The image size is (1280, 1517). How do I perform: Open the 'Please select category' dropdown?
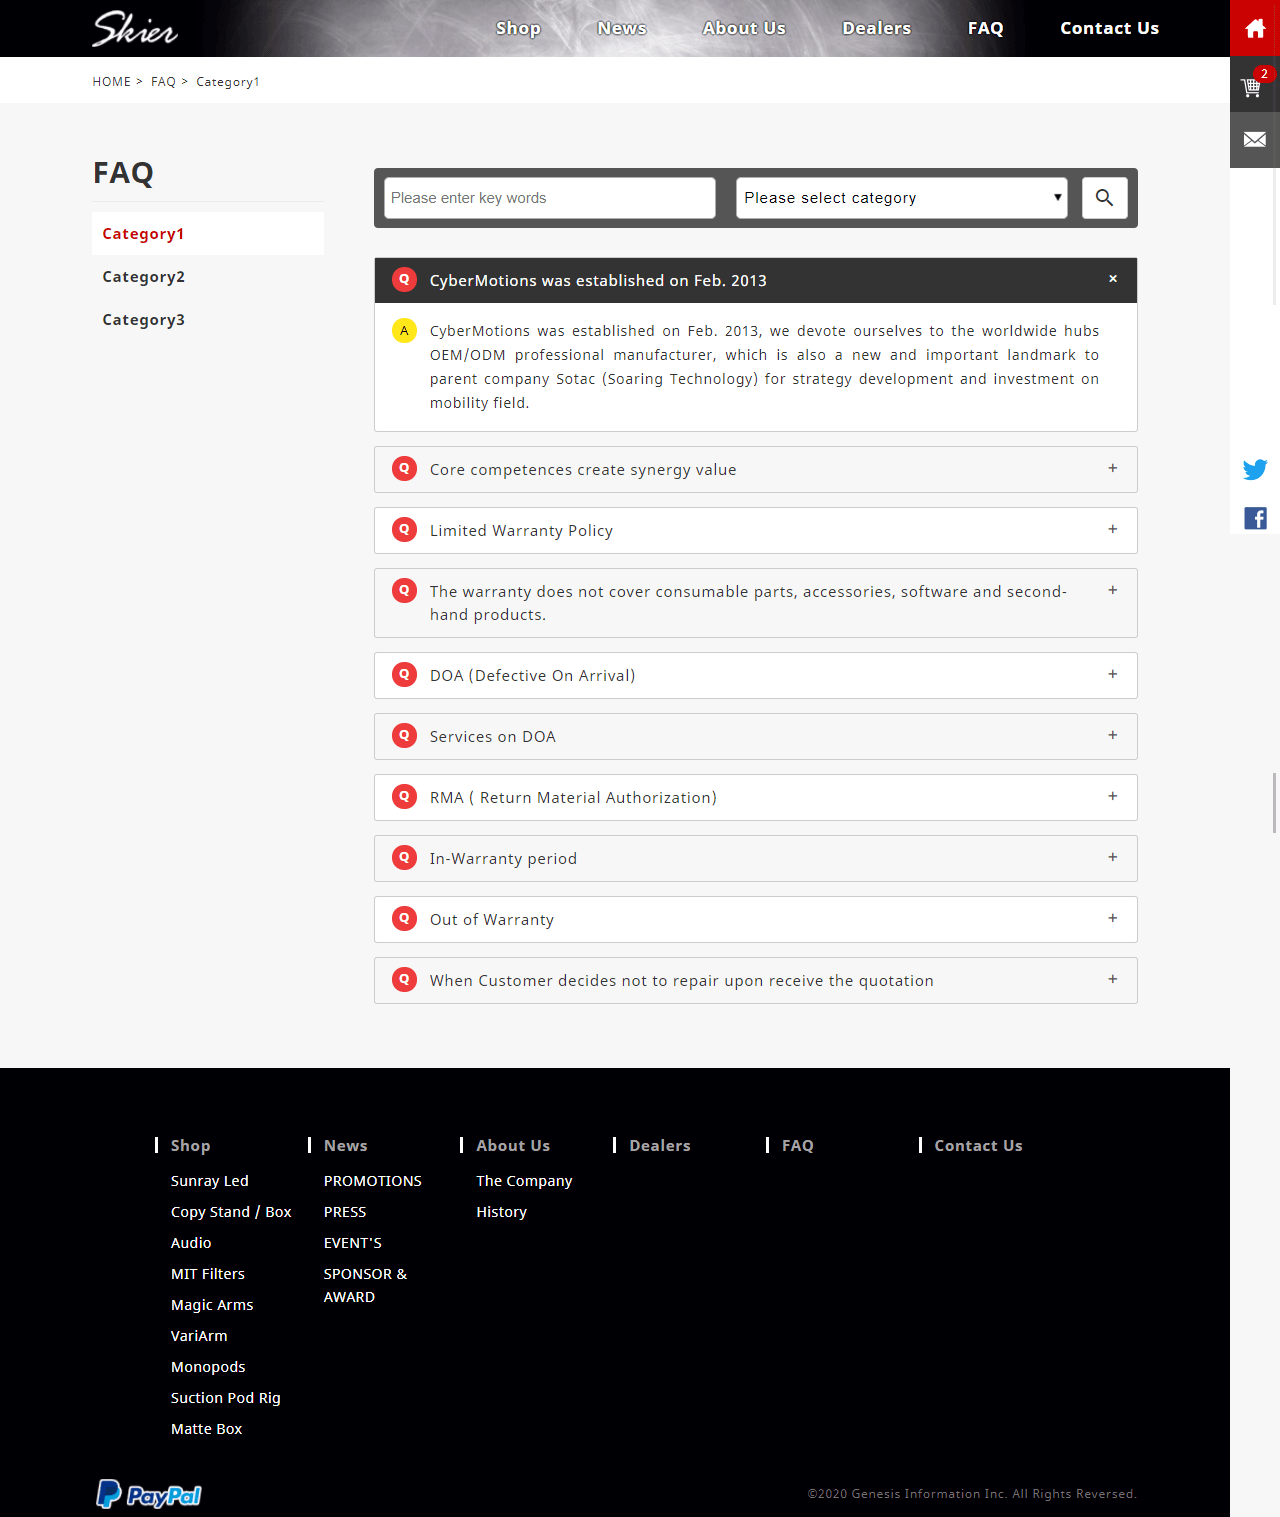point(902,198)
